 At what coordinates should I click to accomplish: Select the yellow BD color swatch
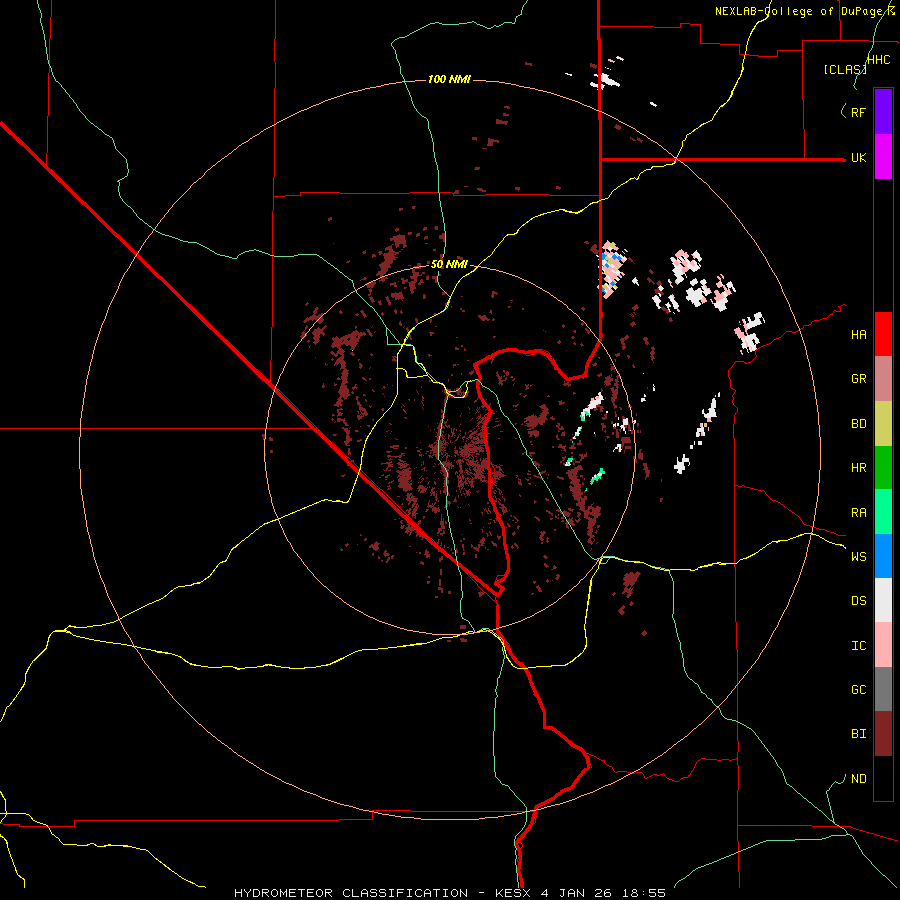coord(883,423)
